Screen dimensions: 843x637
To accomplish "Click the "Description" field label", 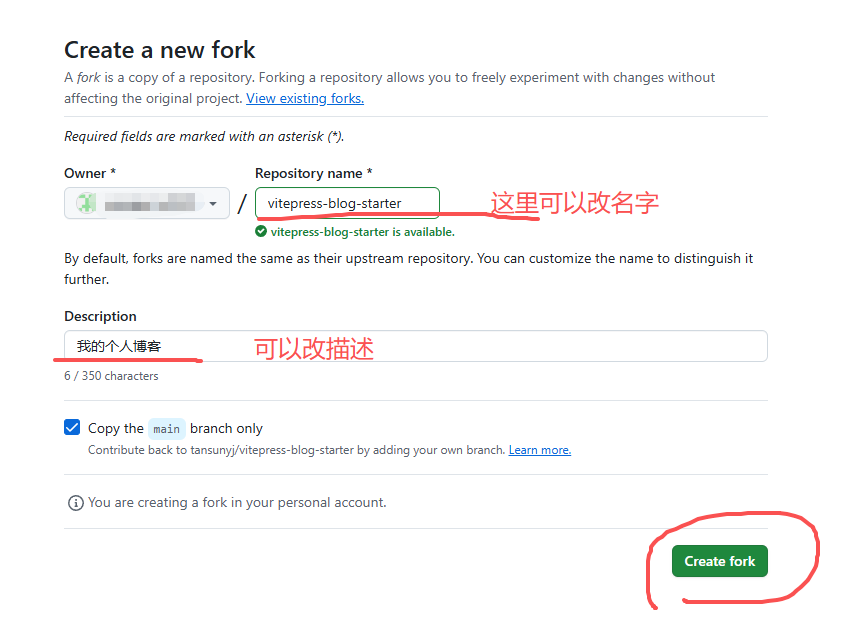I will (x=100, y=316).
